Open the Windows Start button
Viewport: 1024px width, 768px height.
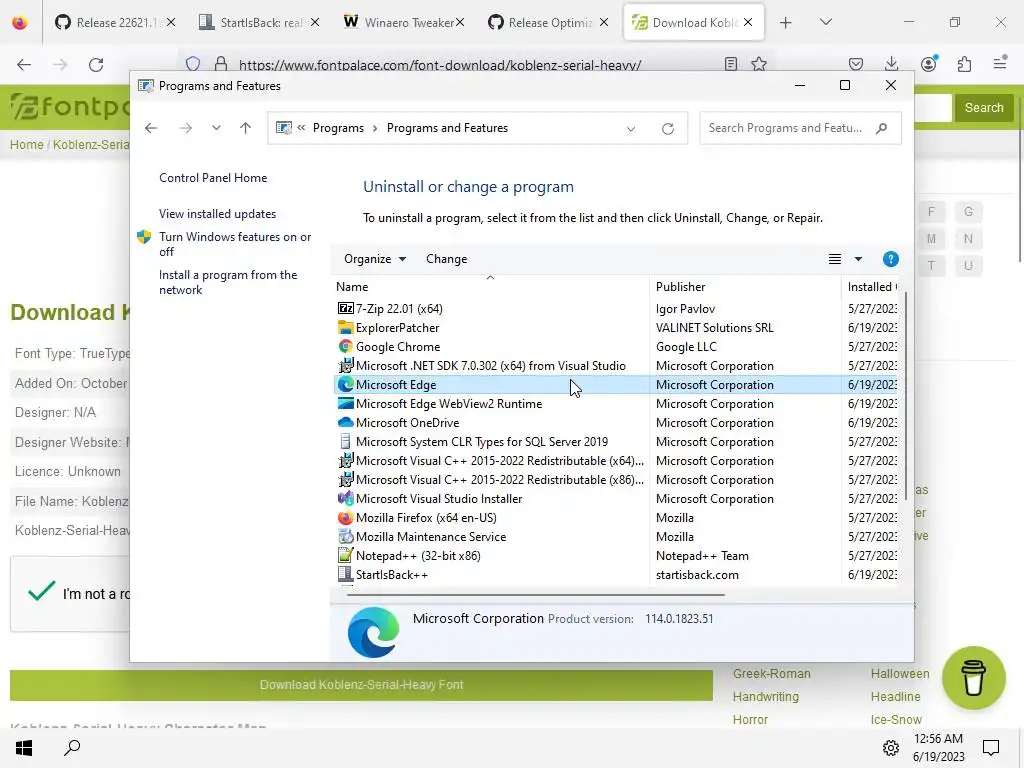[24, 748]
